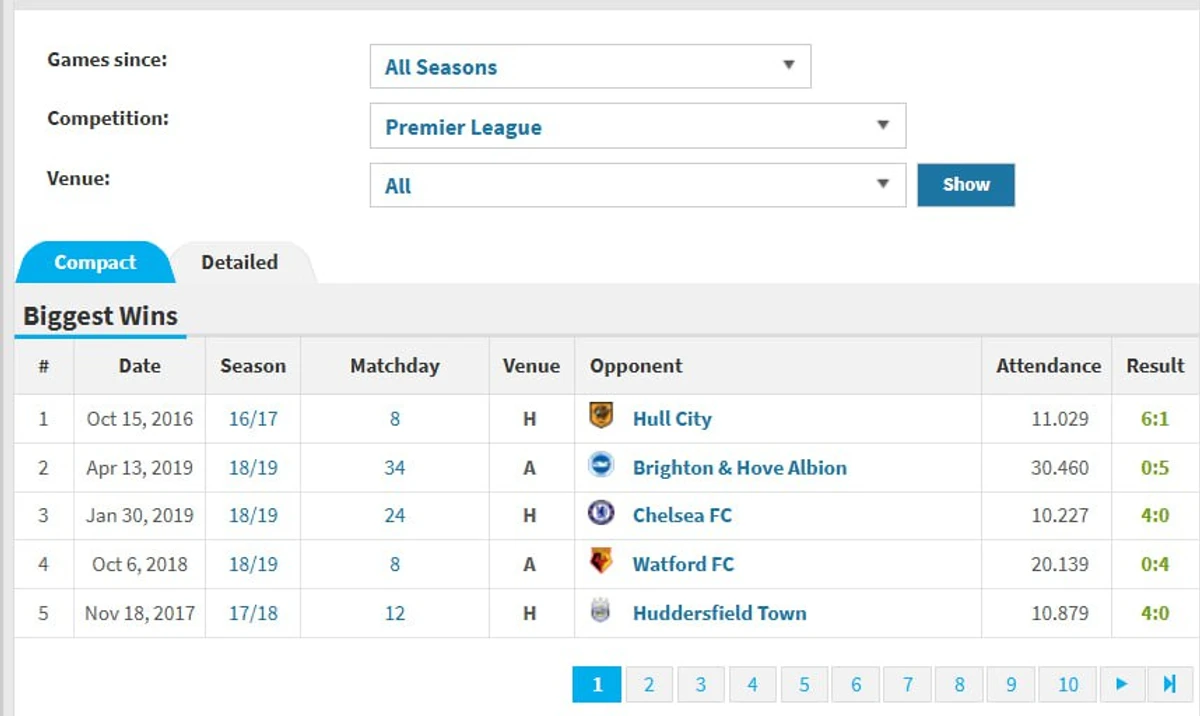This screenshot has width=1200, height=716.
Task: Open season 16/17 link
Action: [x=253, y=419]
